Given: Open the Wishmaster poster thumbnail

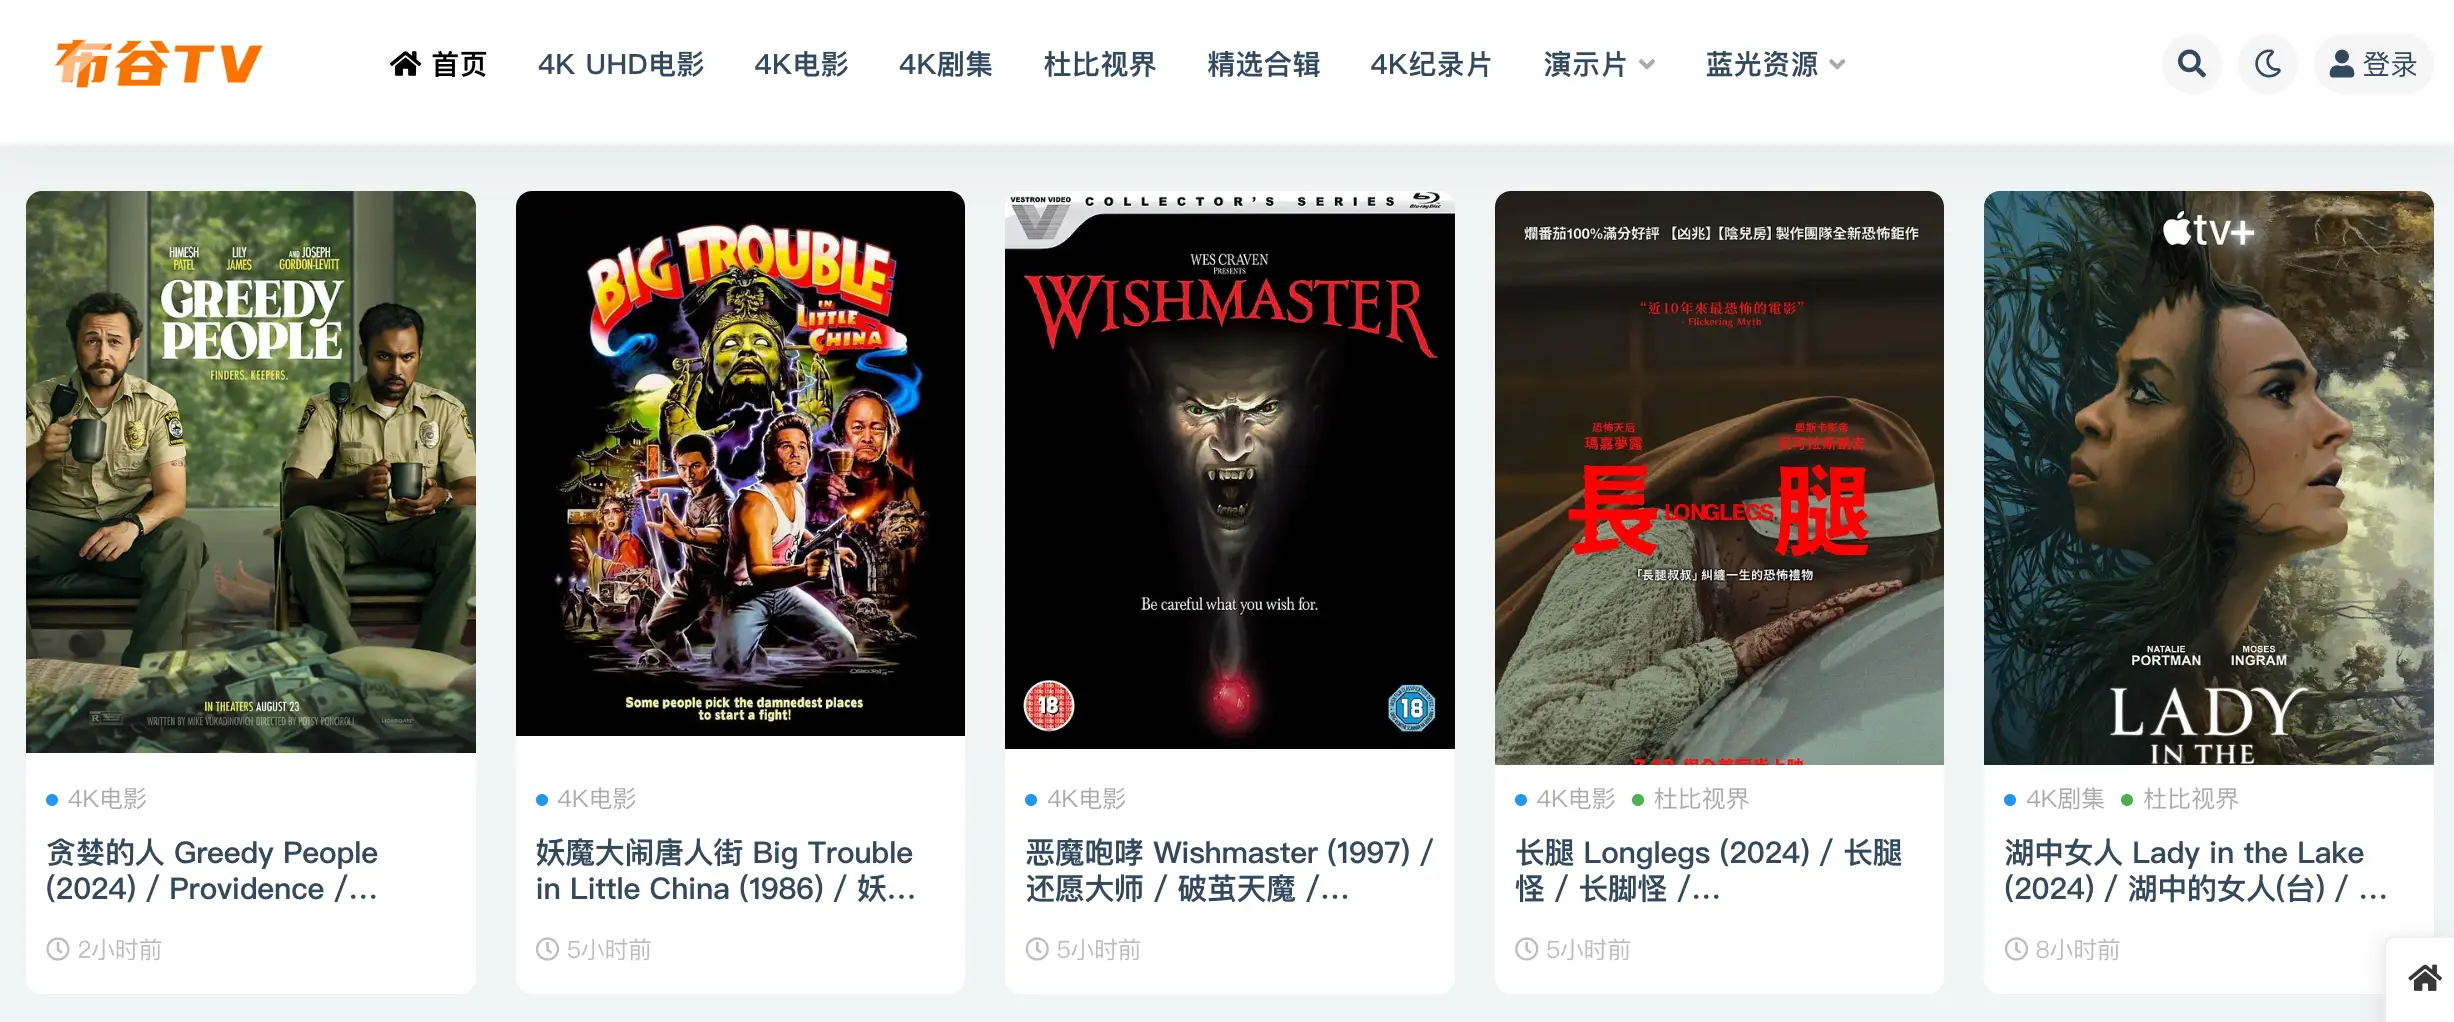Looking at the screenshot, I should tap(1229, 470).
